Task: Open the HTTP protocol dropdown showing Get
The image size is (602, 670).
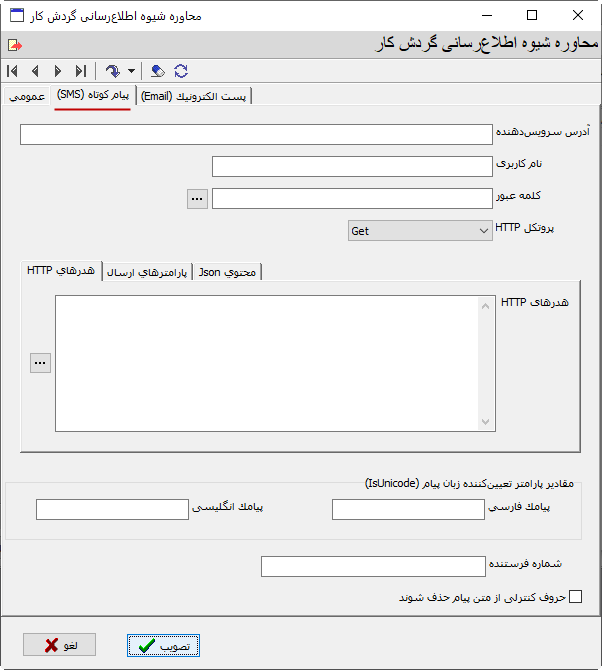Action: 420,230
